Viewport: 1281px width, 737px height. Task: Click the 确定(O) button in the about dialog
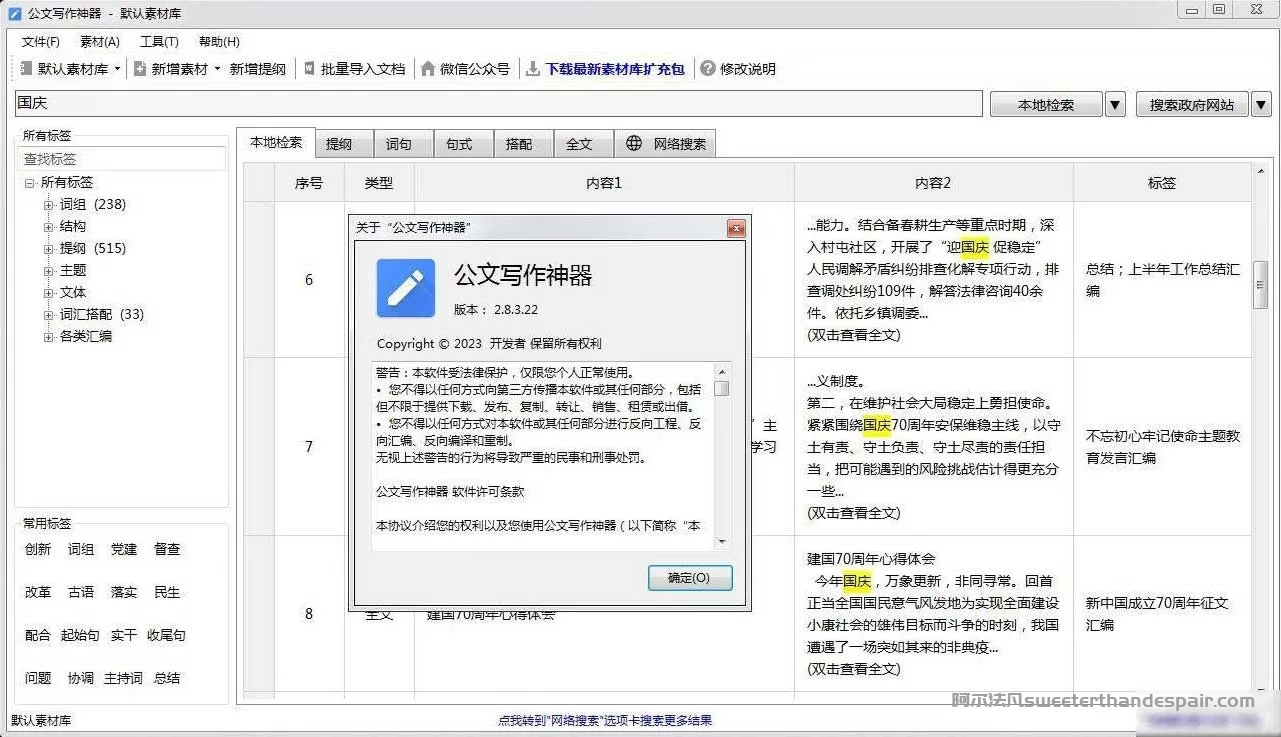[690, 578]
